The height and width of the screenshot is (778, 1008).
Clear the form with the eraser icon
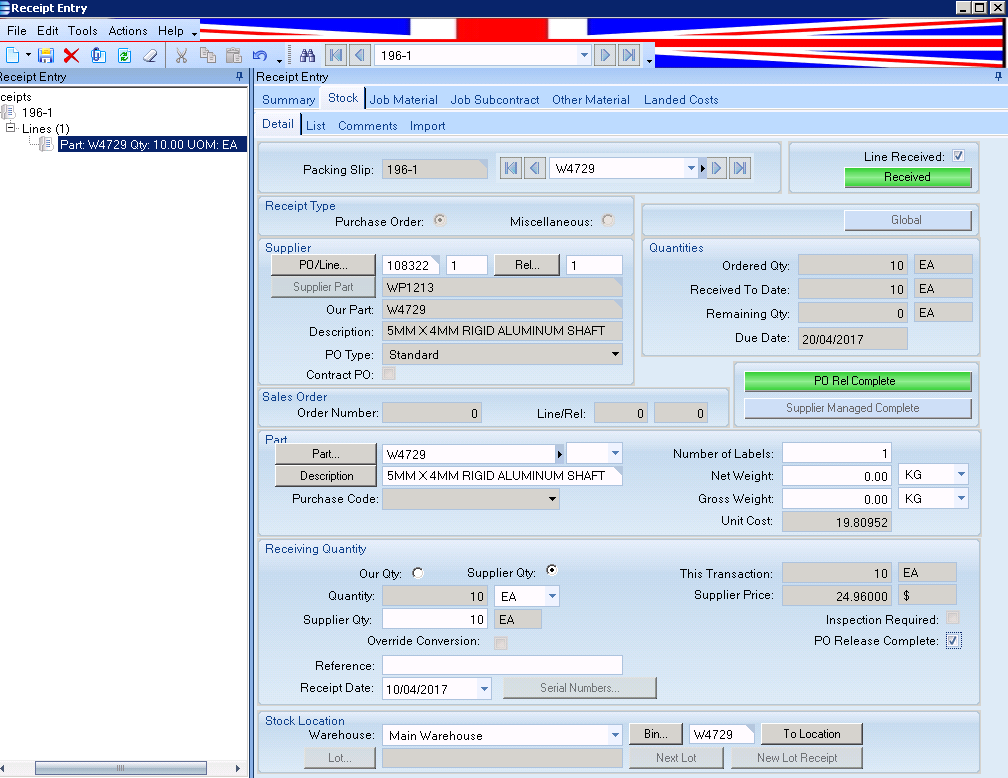(x=150, y=55)
